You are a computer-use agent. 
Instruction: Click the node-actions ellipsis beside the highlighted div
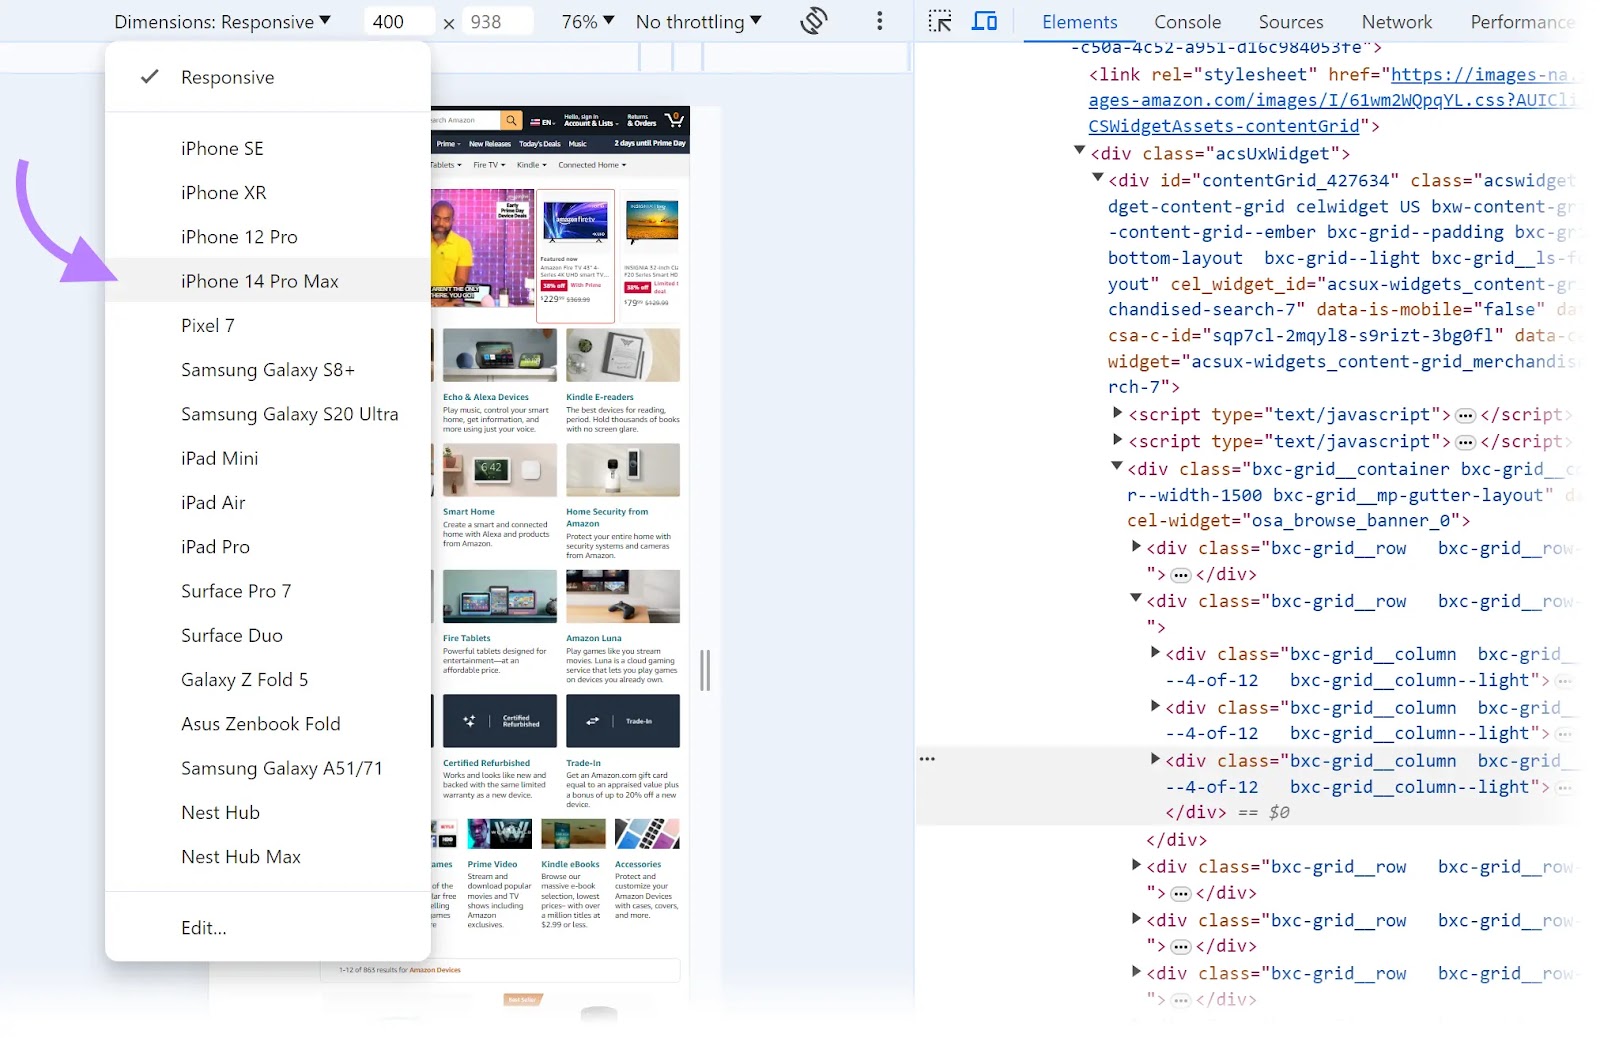(x=928, y=758)
